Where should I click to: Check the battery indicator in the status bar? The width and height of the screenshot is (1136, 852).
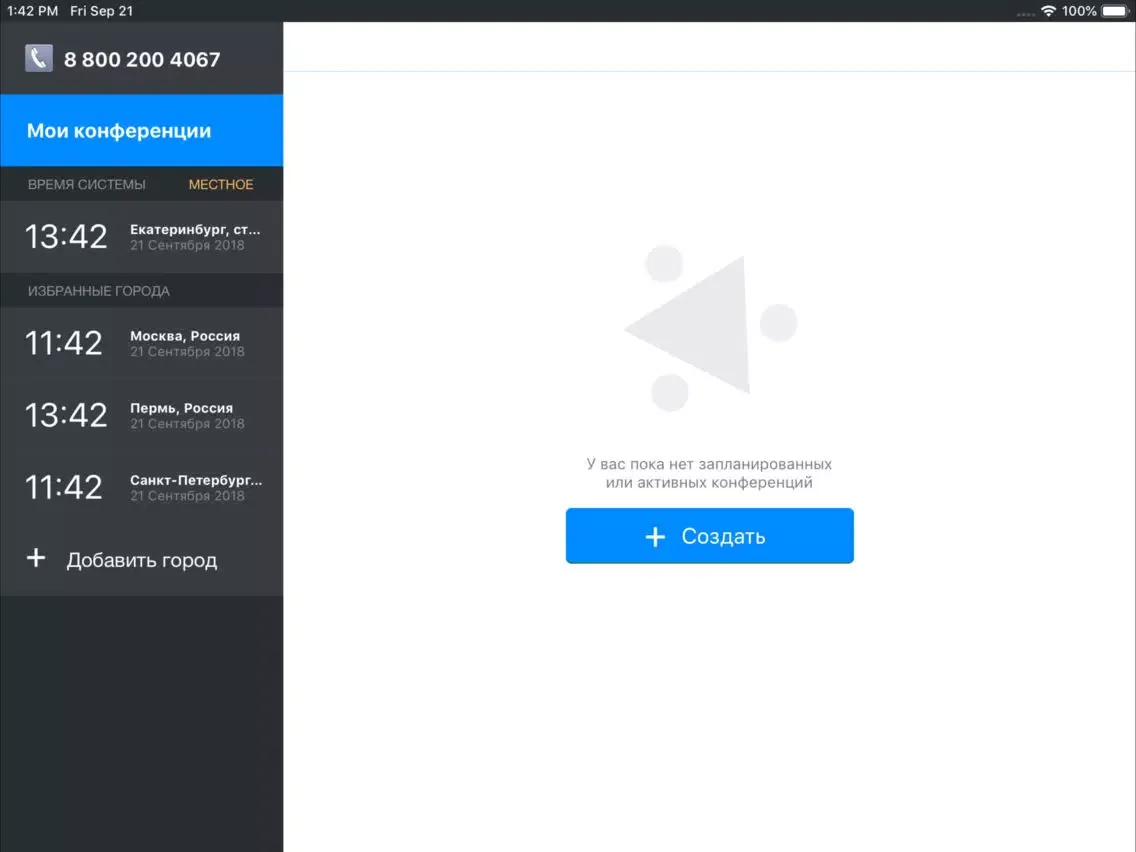click(1115, 11)
